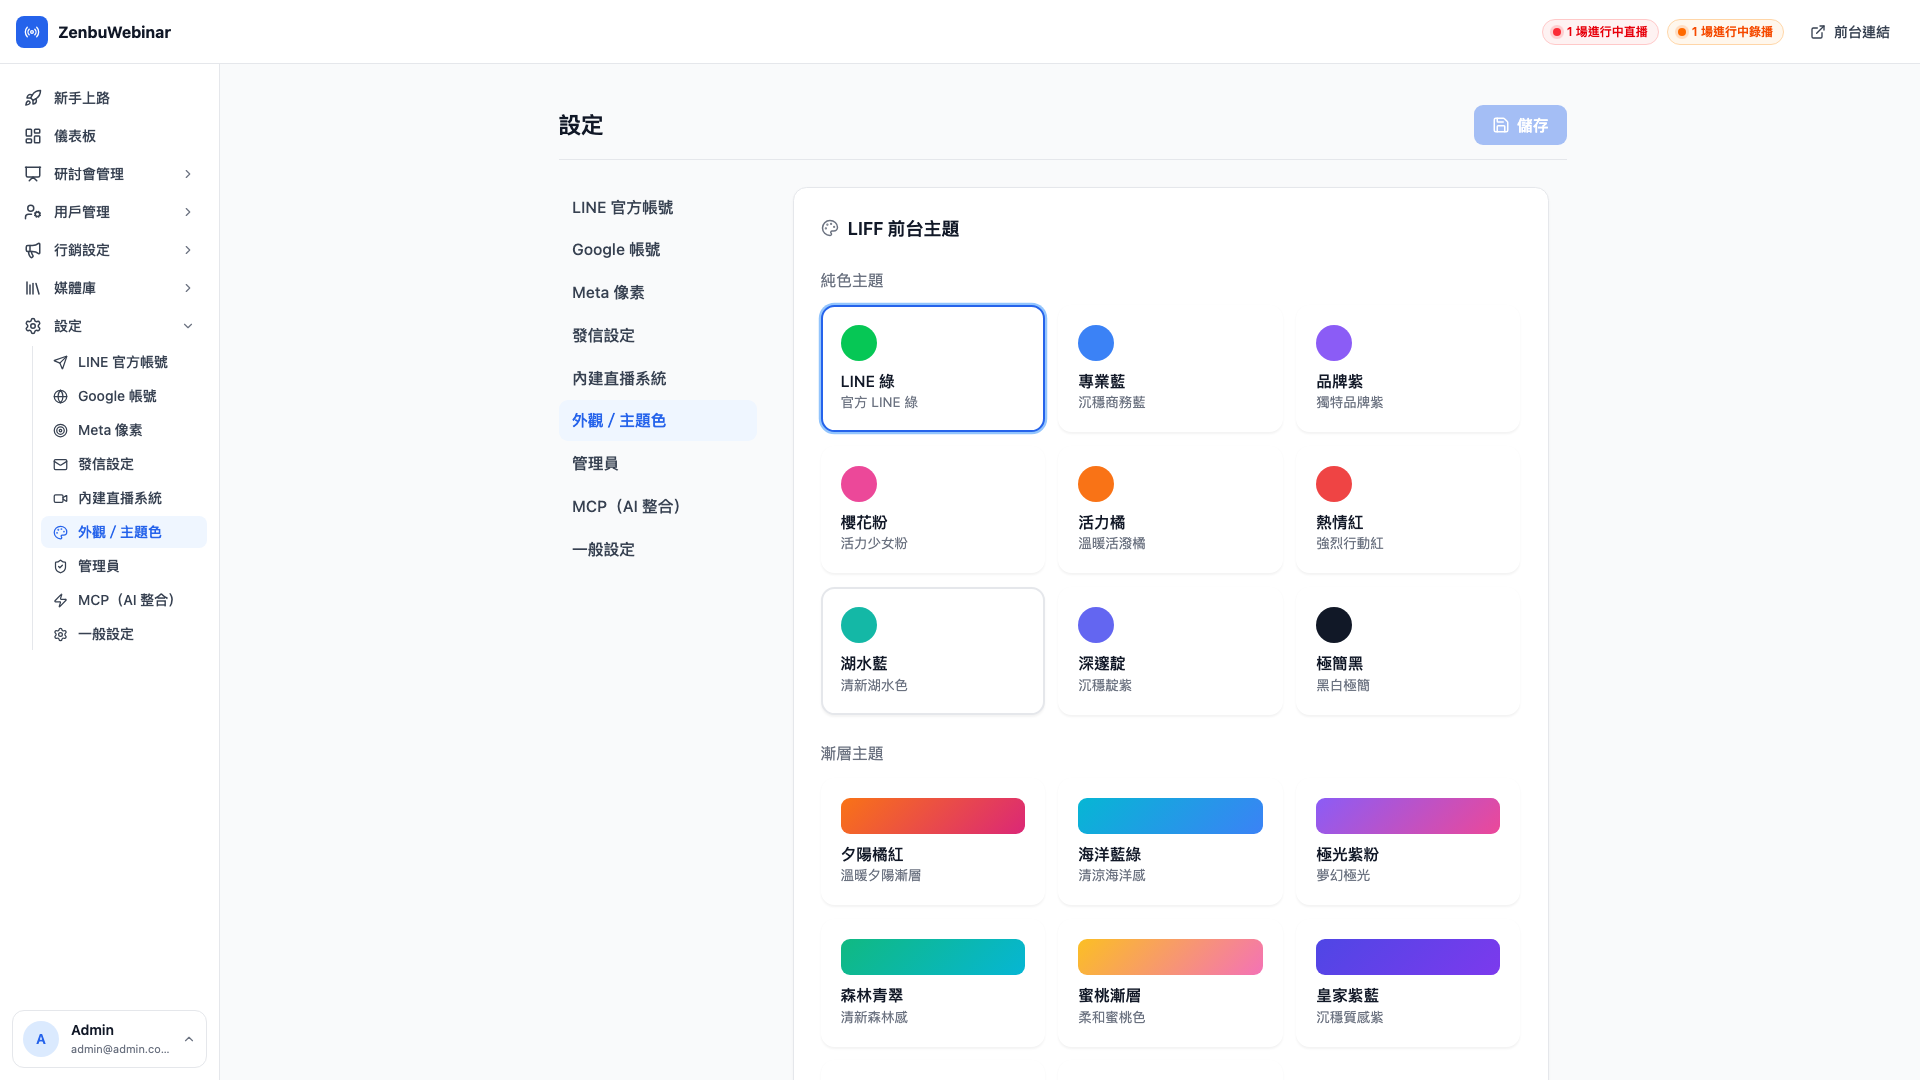Click the 1 場進行中直播 badge
Screen dimensions: 1920x1080
tap(1600, 32)
